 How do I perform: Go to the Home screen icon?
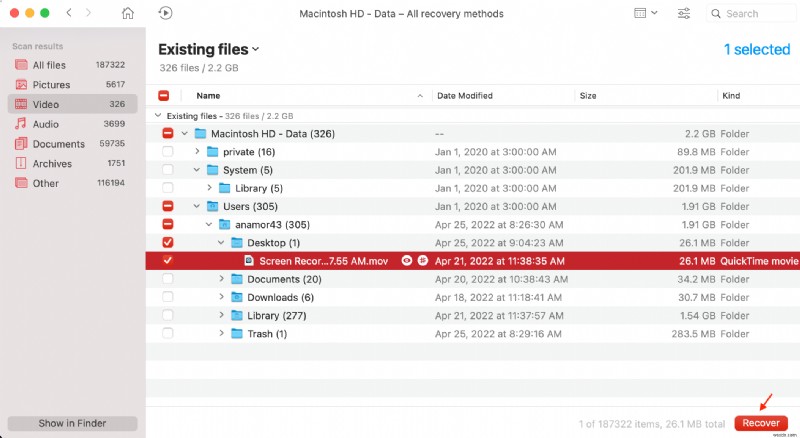128,13
